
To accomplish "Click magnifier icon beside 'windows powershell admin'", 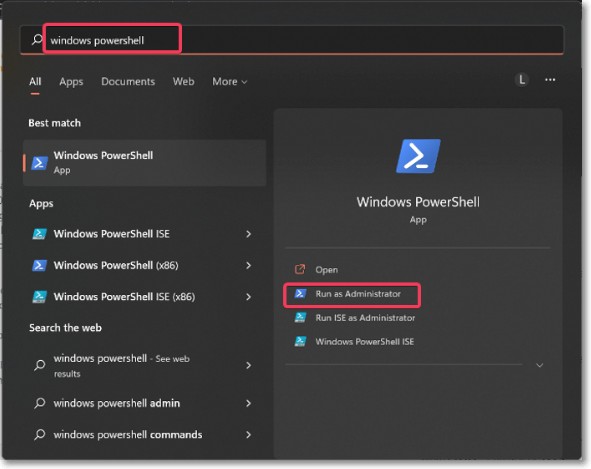I will 40,403.
